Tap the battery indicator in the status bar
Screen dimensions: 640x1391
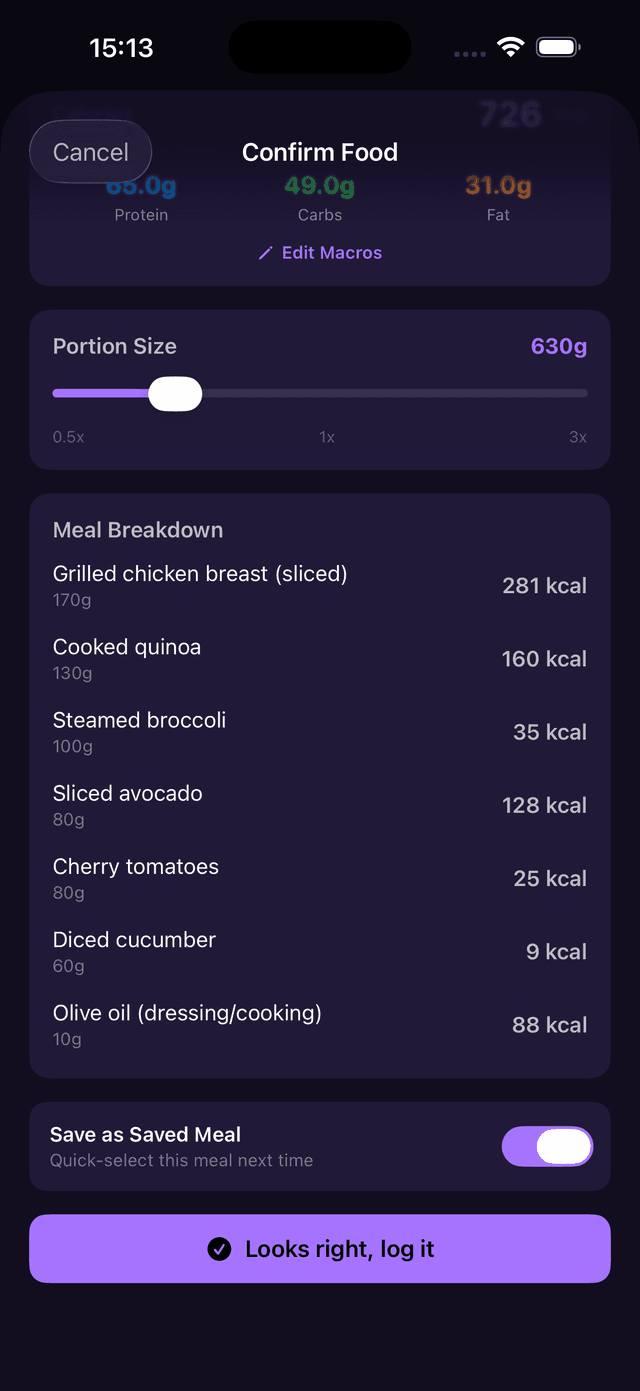click(x=557, y=46)
